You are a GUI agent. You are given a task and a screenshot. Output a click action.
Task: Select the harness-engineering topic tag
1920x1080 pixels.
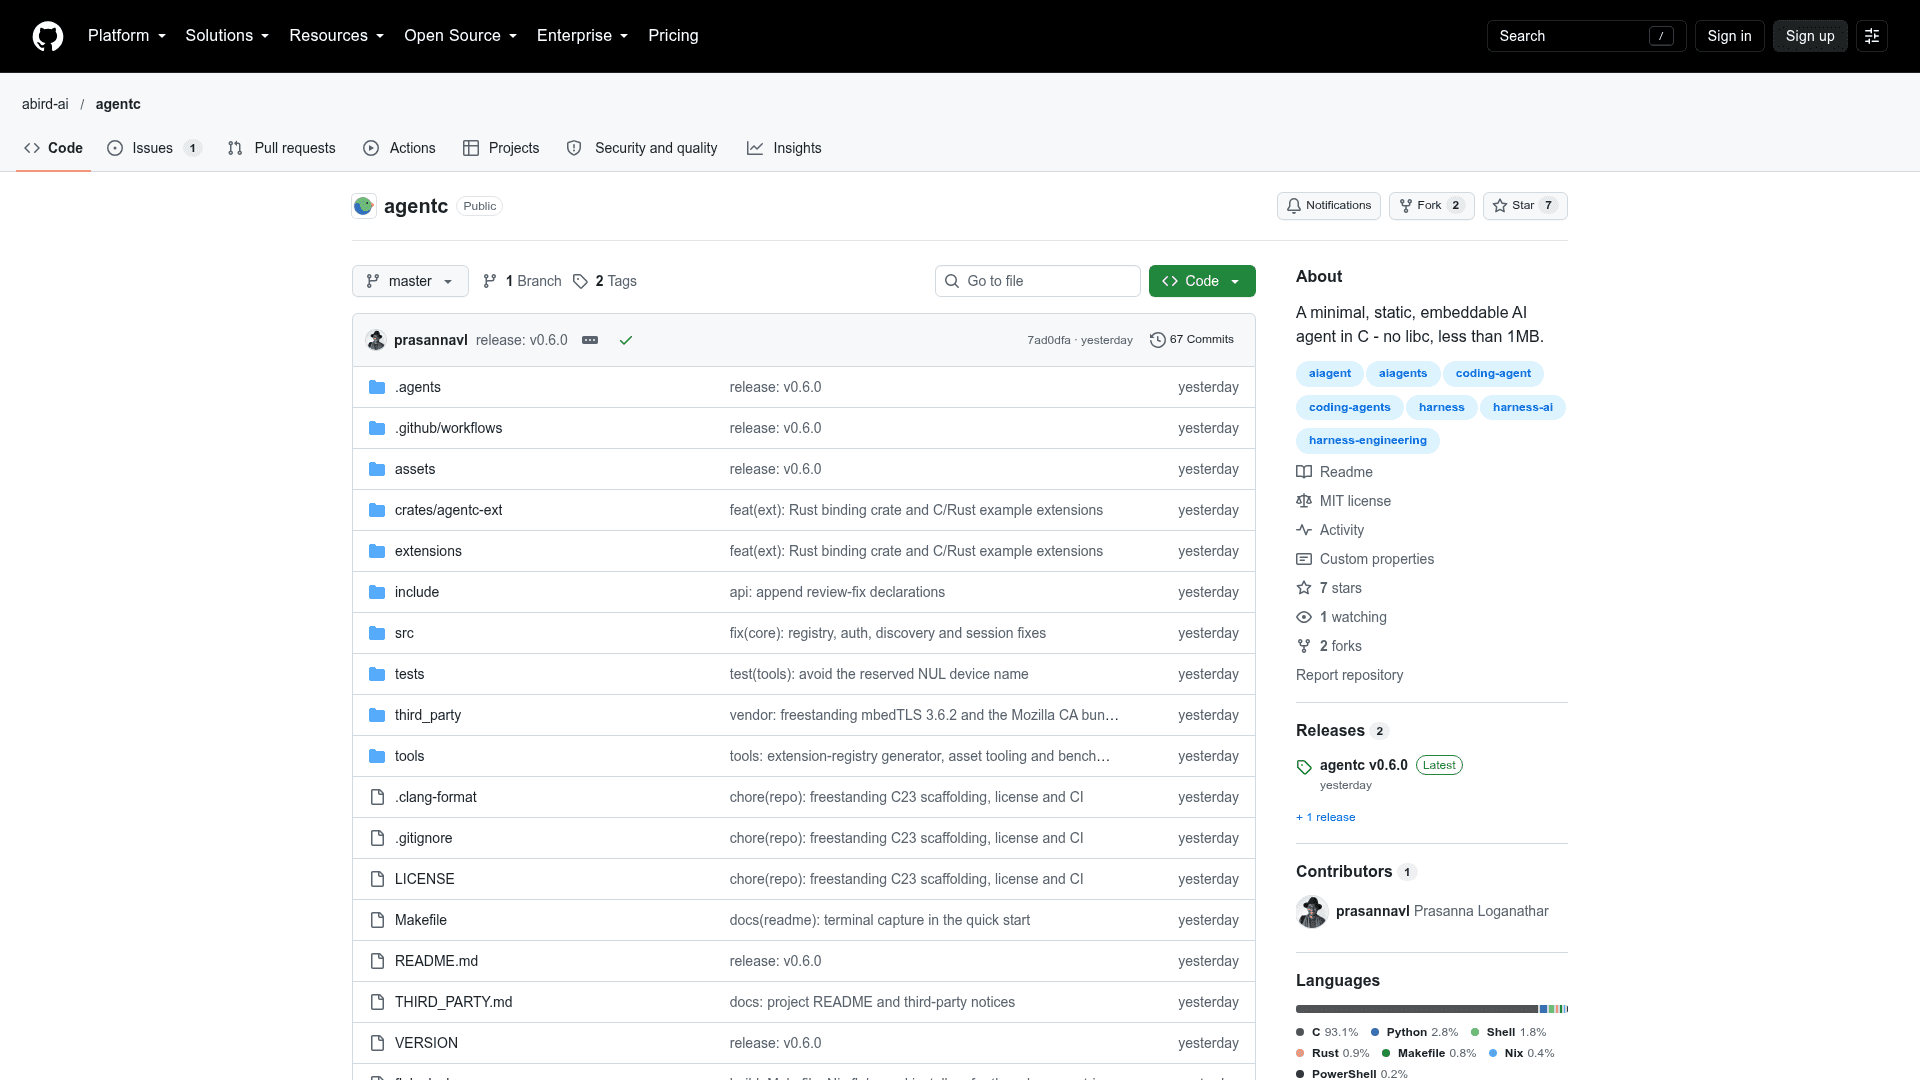tap(1368, 441)
